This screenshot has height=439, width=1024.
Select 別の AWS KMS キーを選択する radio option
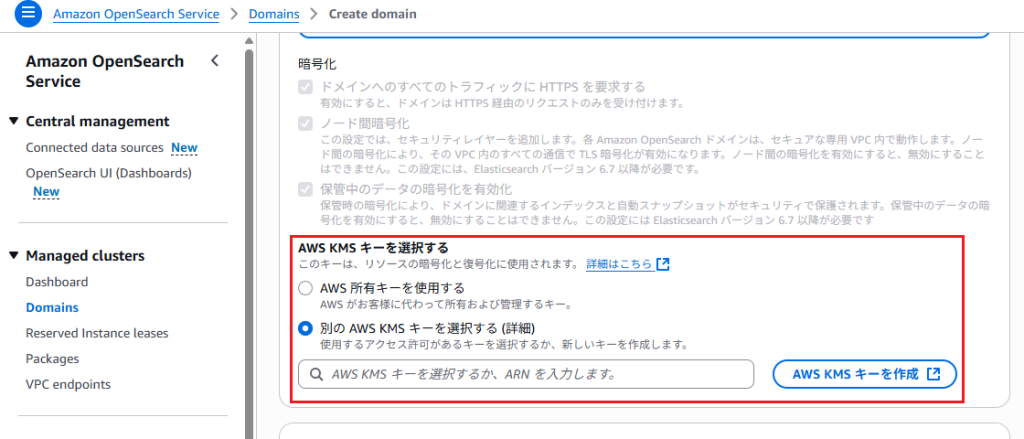[x=305, y=328]
